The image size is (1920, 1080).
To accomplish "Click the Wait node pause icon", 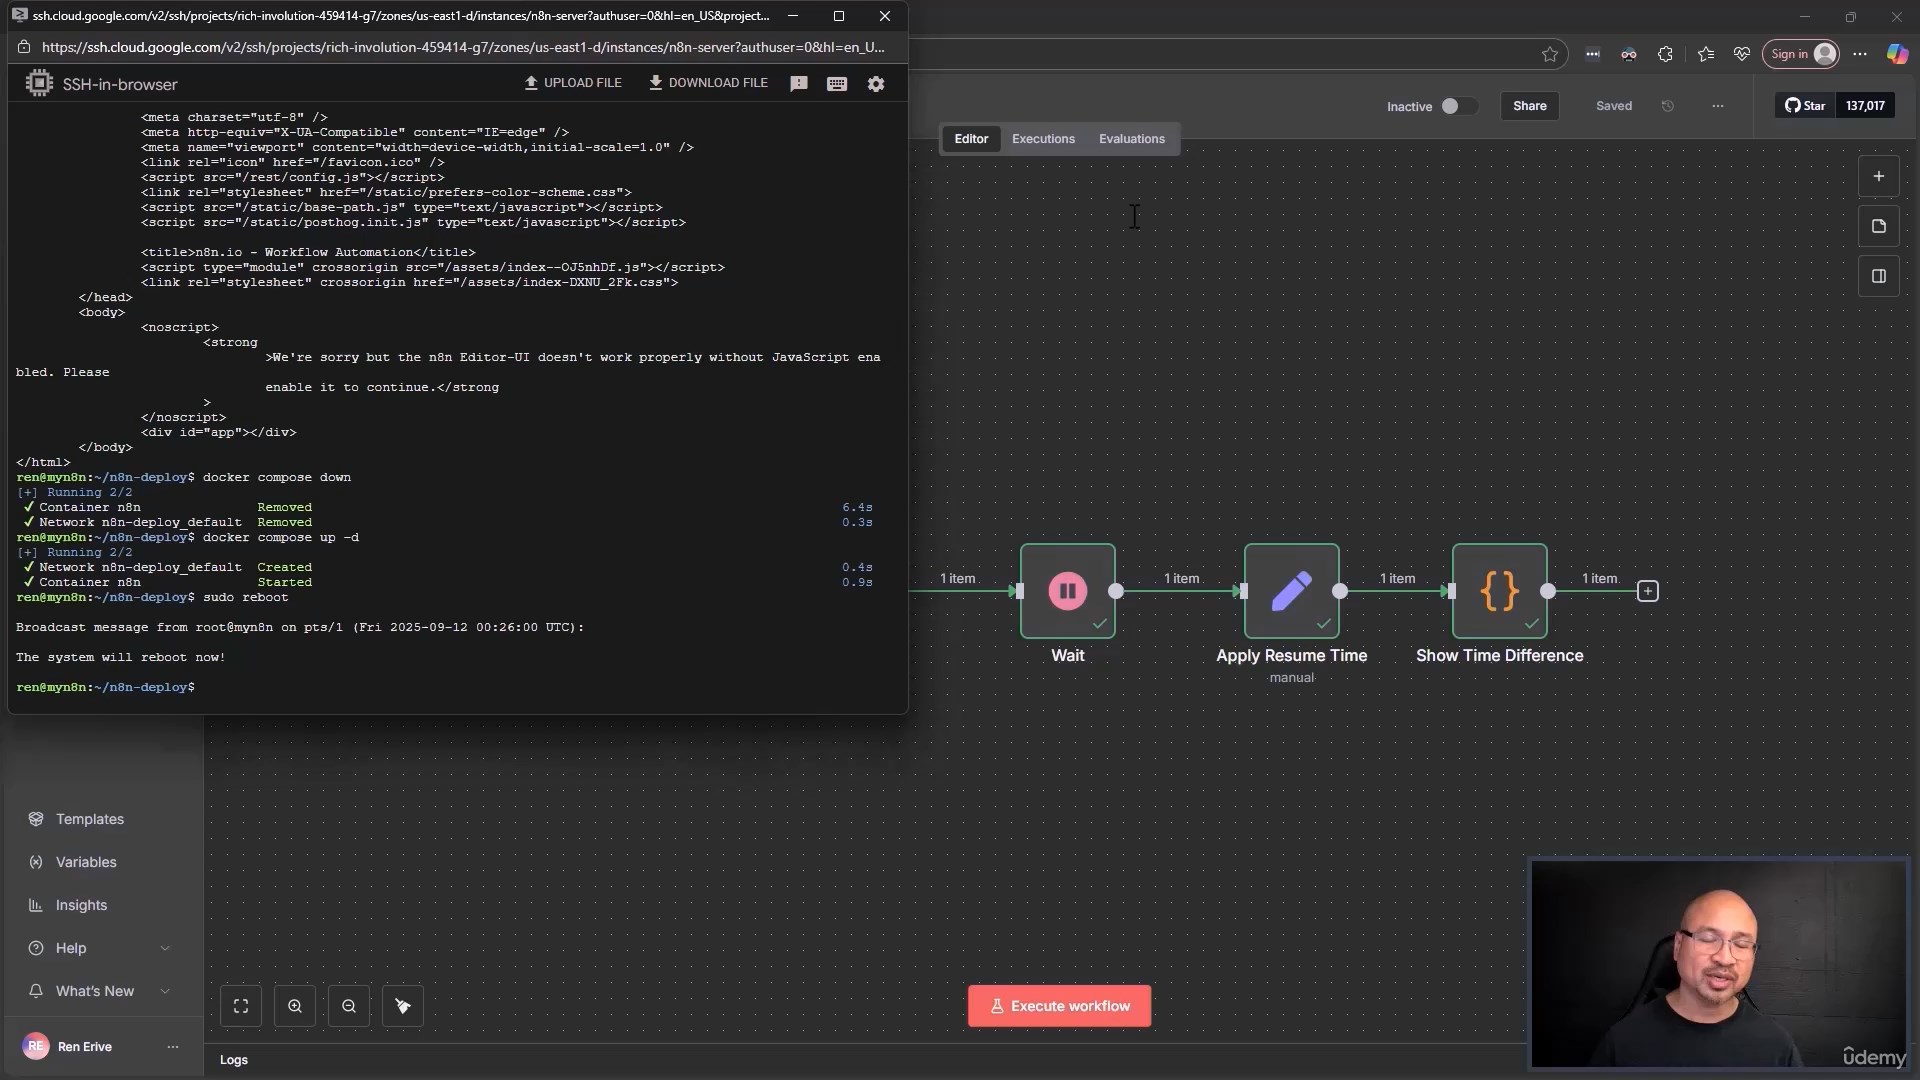I will click(x=1067, y=591).
